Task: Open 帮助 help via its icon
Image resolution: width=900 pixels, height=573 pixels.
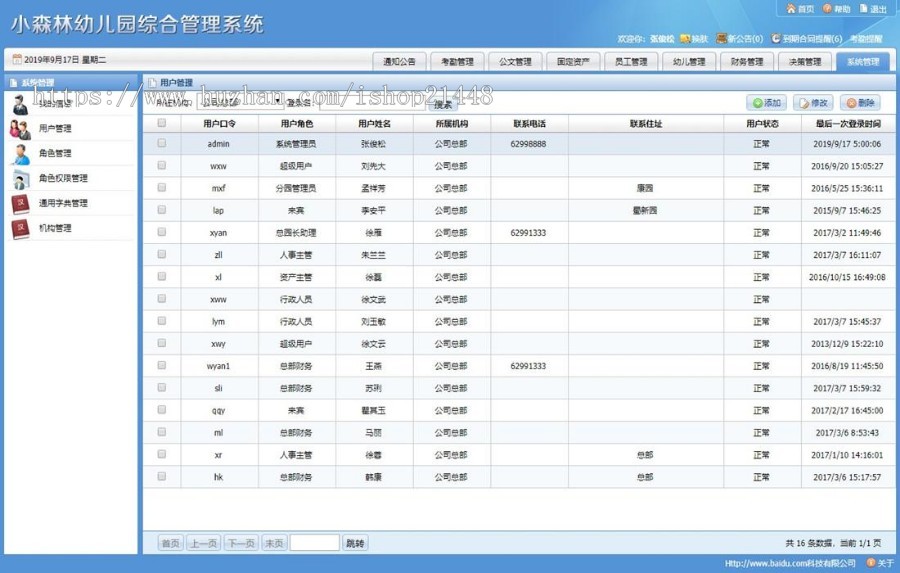Action: 827,9
